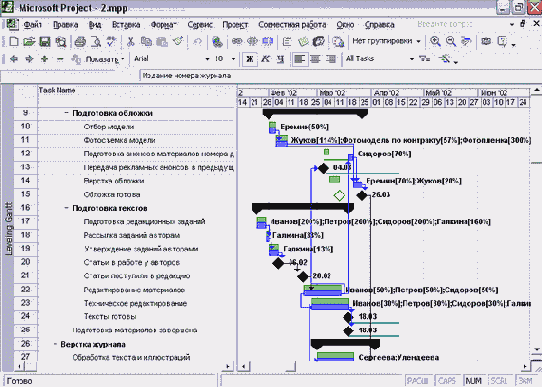Click the Open folder icon
542x387 pixels.
click(x=29, y=42)
